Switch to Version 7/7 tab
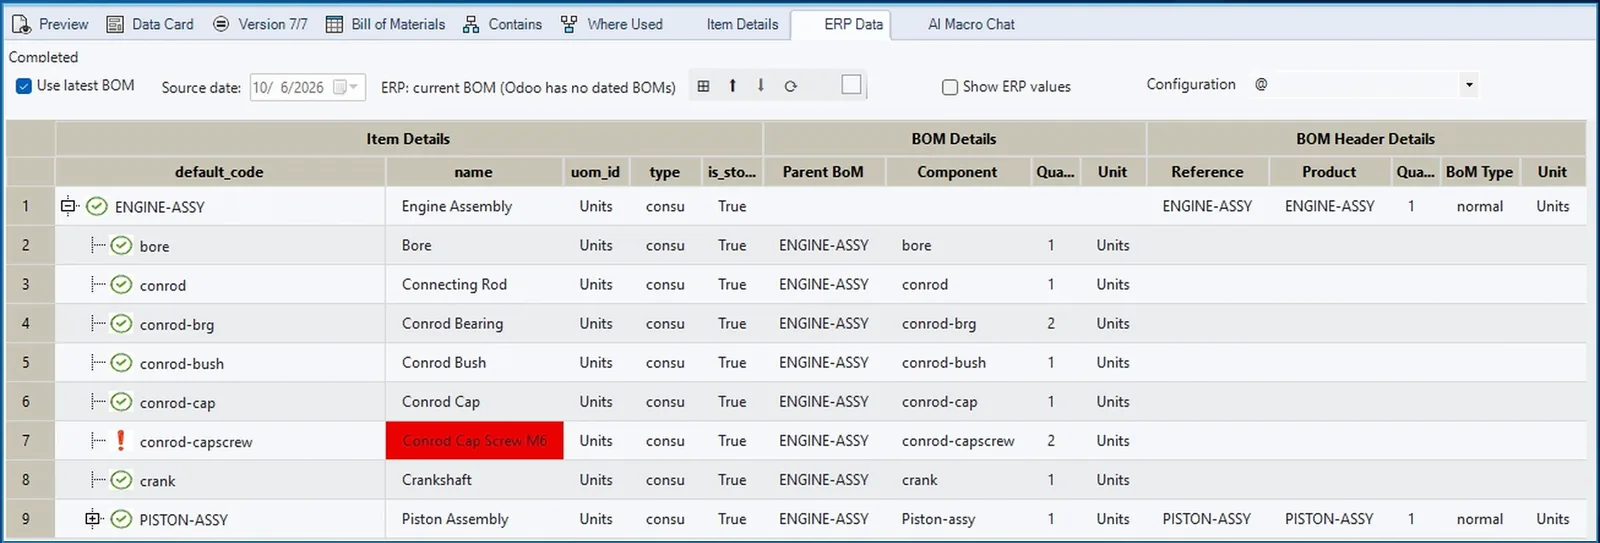This screenshot has width=1600, height=543. 260,24
